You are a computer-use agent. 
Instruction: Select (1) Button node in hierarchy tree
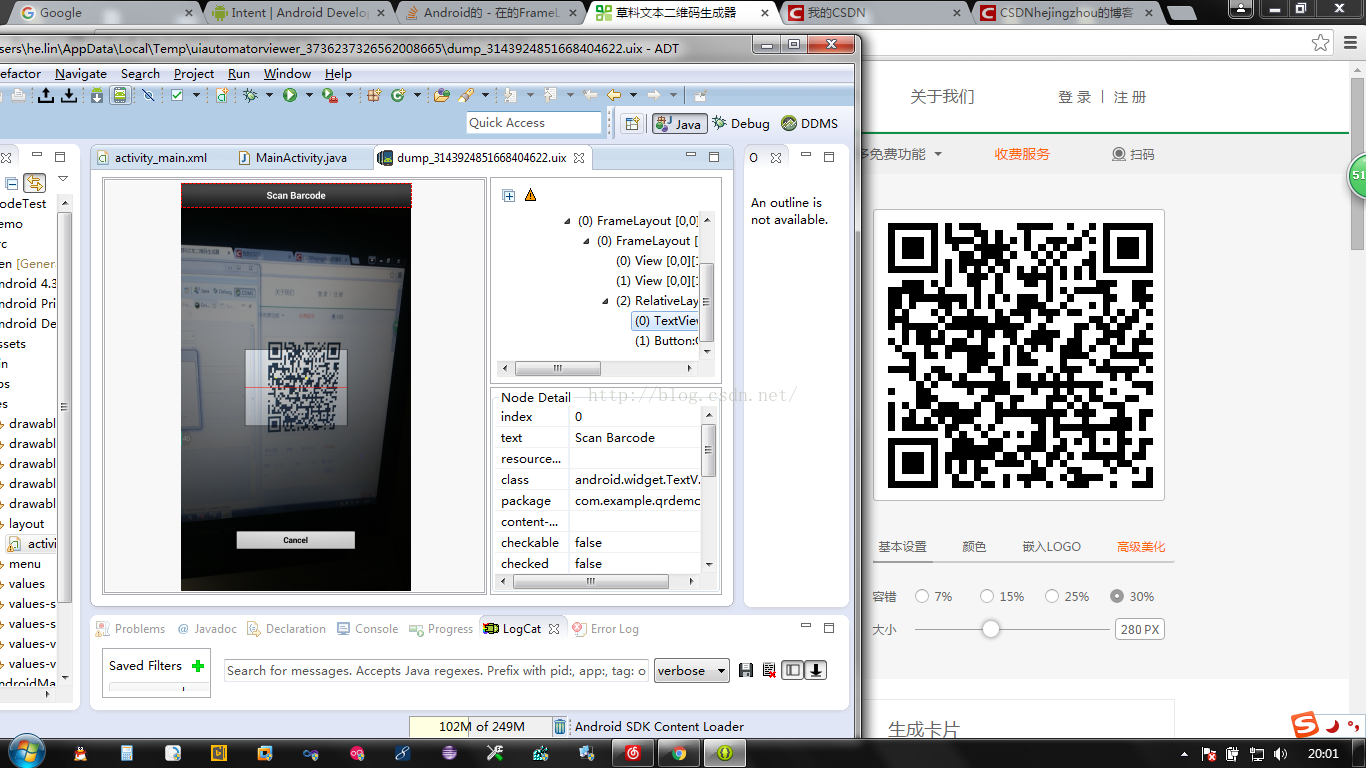(666, 341)
